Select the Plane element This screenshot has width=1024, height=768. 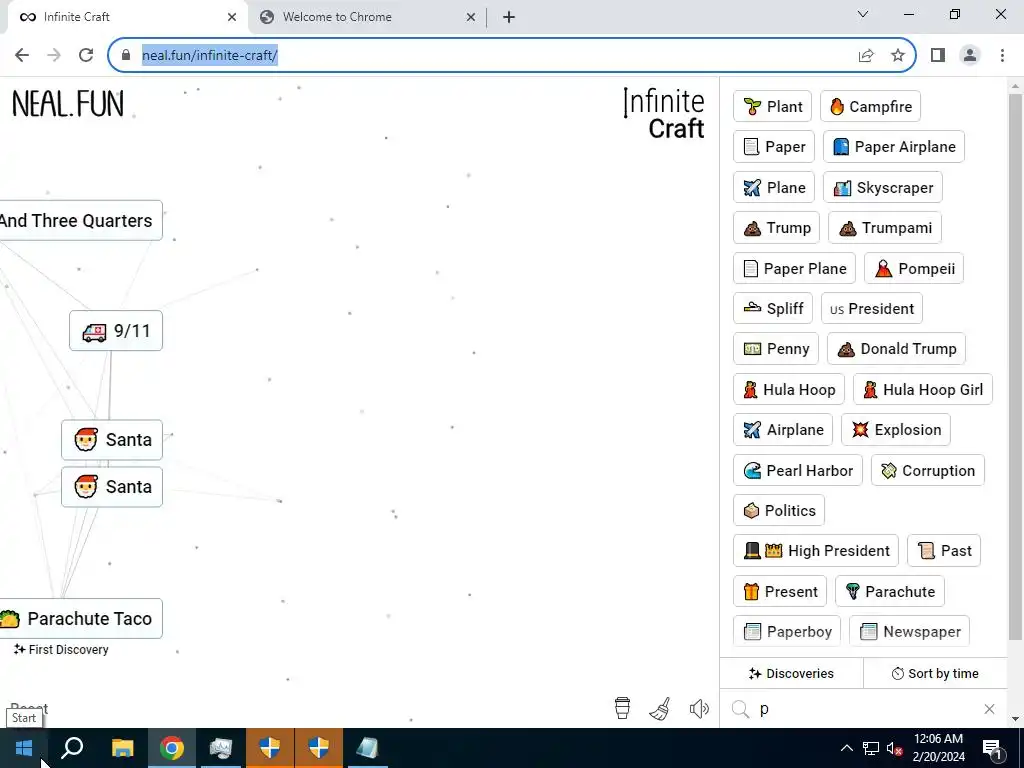coord(774,187)
